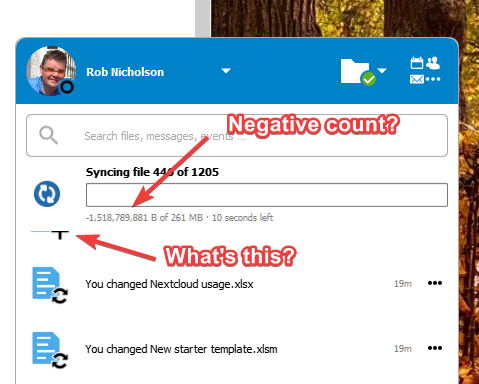
Task: Click the search magnifier icon
Action: (x=48, y=135)
